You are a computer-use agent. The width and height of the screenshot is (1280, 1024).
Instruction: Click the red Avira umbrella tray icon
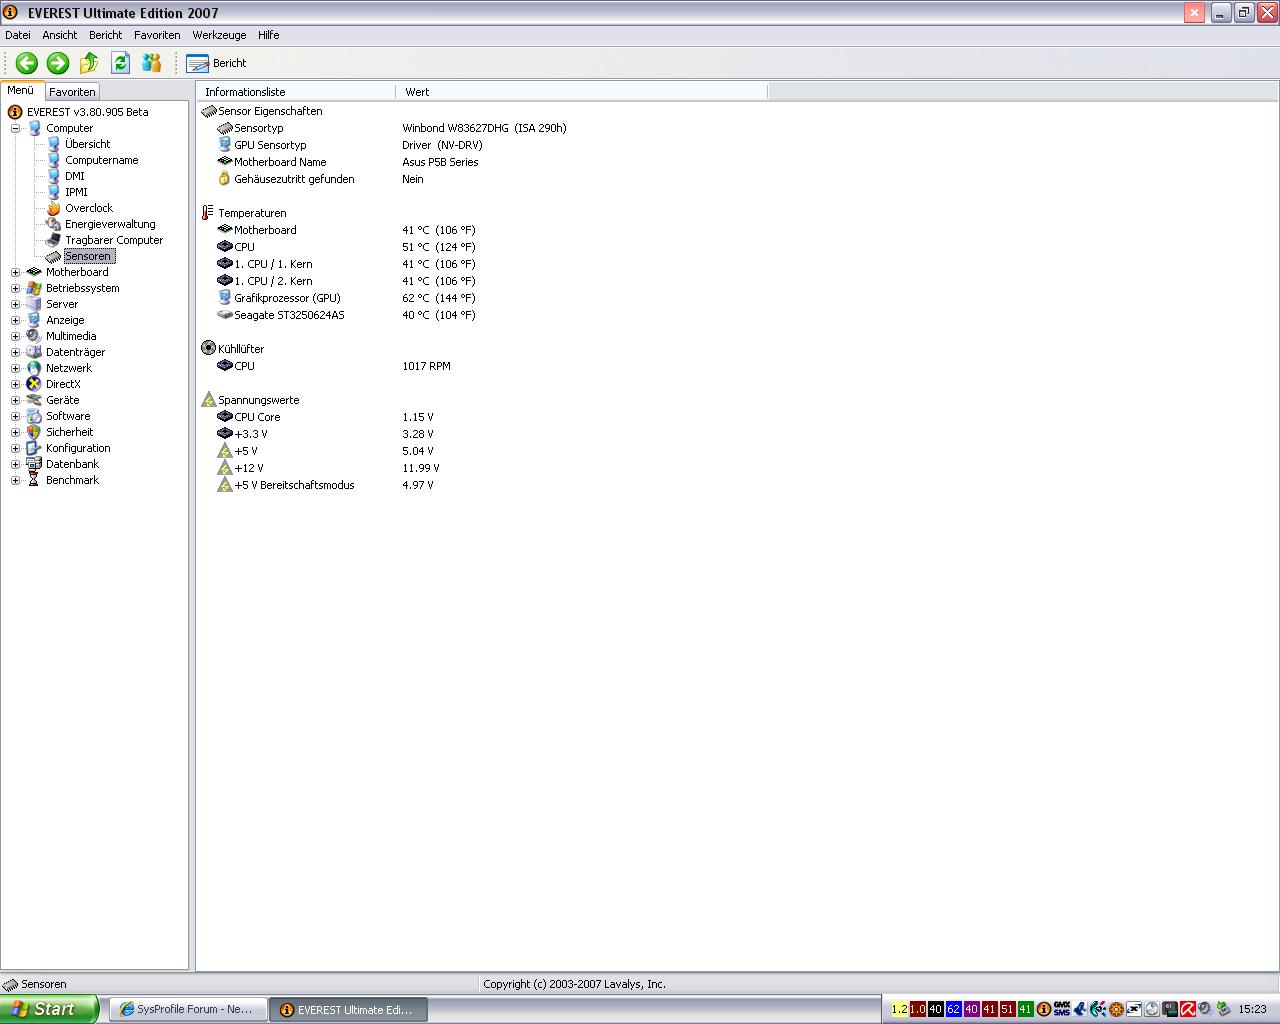[1188, 1009]
